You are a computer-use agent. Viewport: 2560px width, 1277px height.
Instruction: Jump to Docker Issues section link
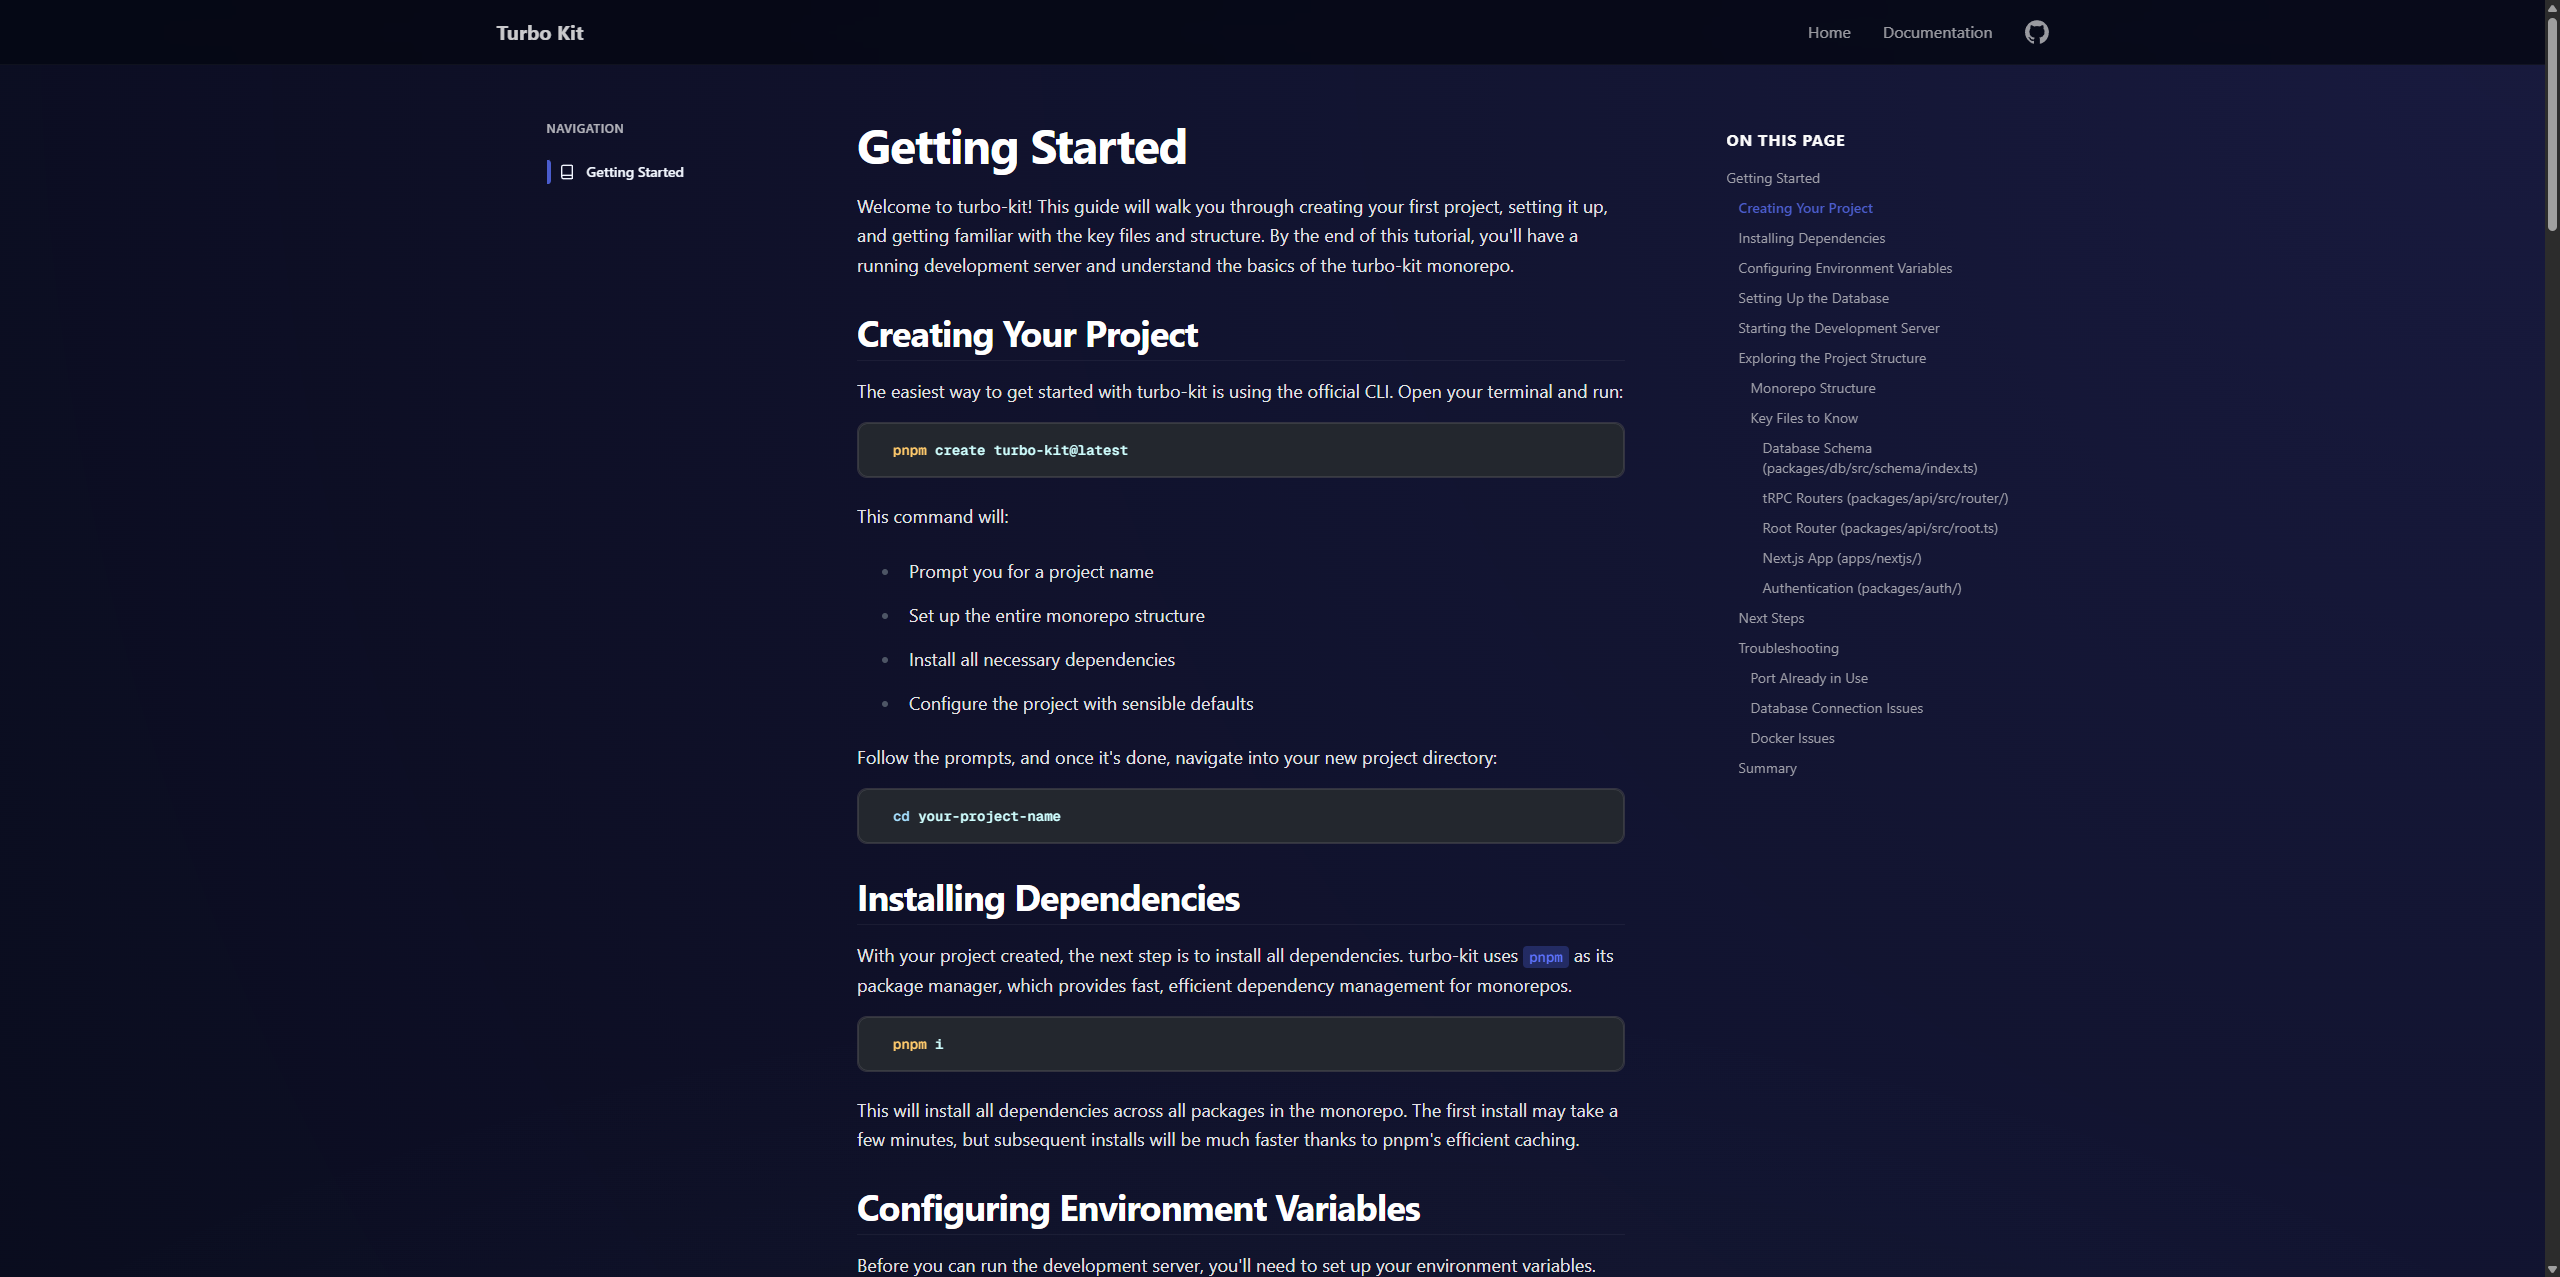pos(1791,738)
